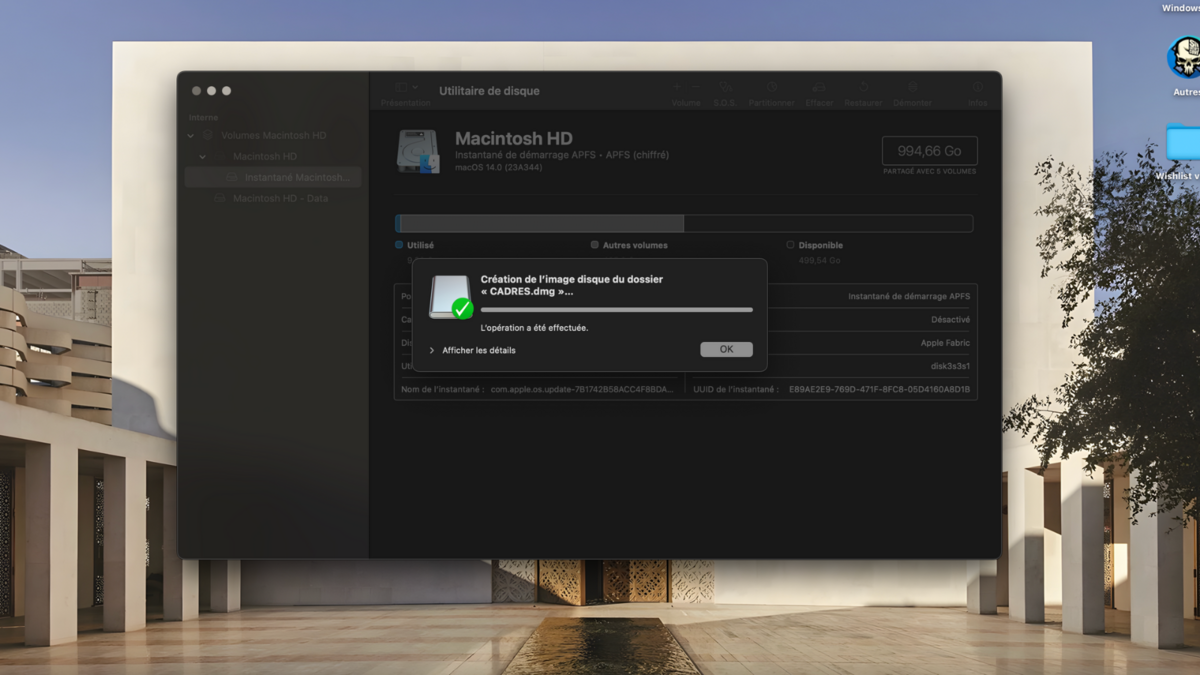This screenshot has height=675, width=1200.
Task: Click the UUID de l'instantané value
Action: click(x=879, y=389)
